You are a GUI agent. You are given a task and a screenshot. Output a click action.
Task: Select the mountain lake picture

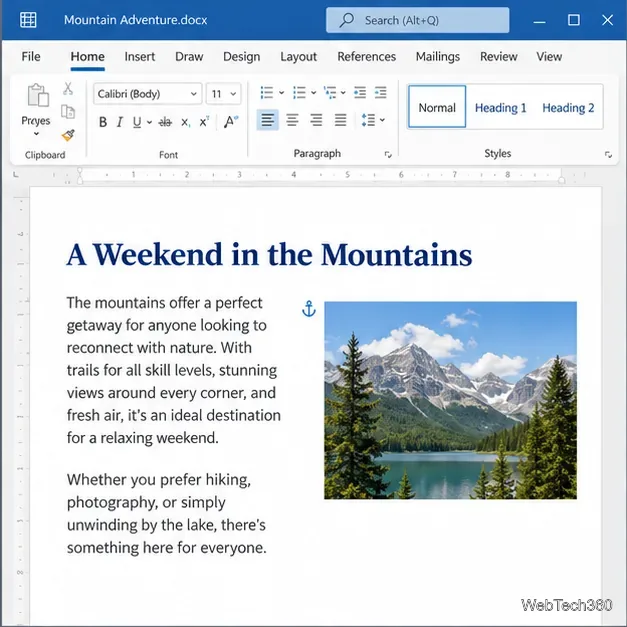pos(450,400)
